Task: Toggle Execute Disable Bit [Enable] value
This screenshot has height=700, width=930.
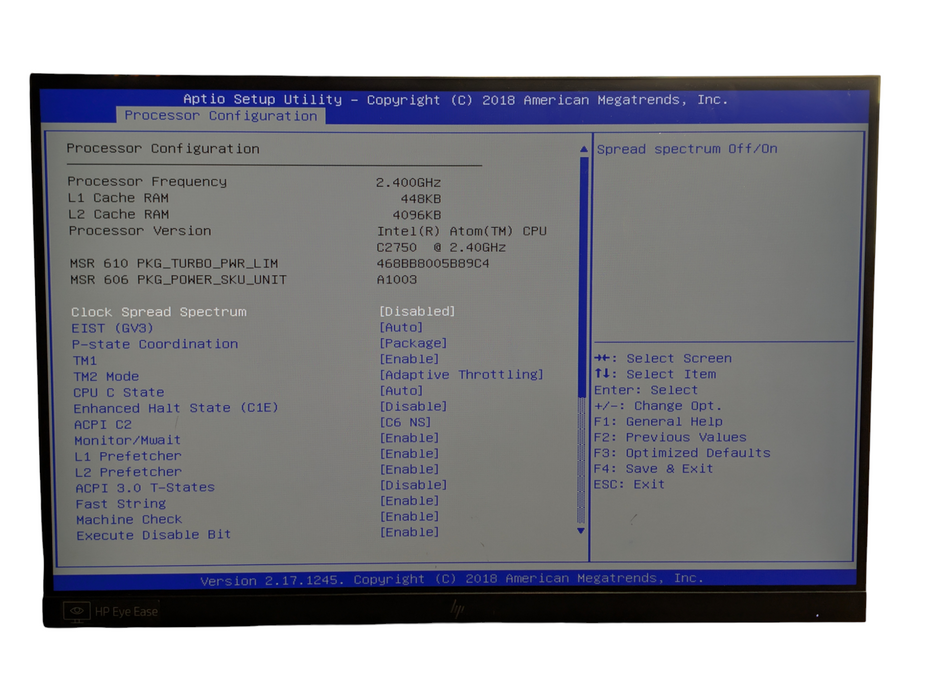Action: point(409,532)
